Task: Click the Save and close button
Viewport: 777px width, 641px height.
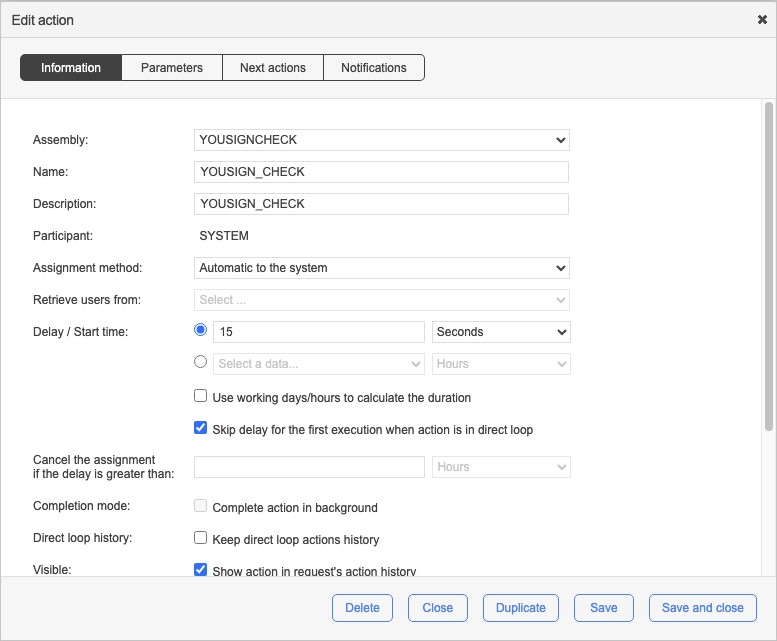Action: (x=702, y=608)
